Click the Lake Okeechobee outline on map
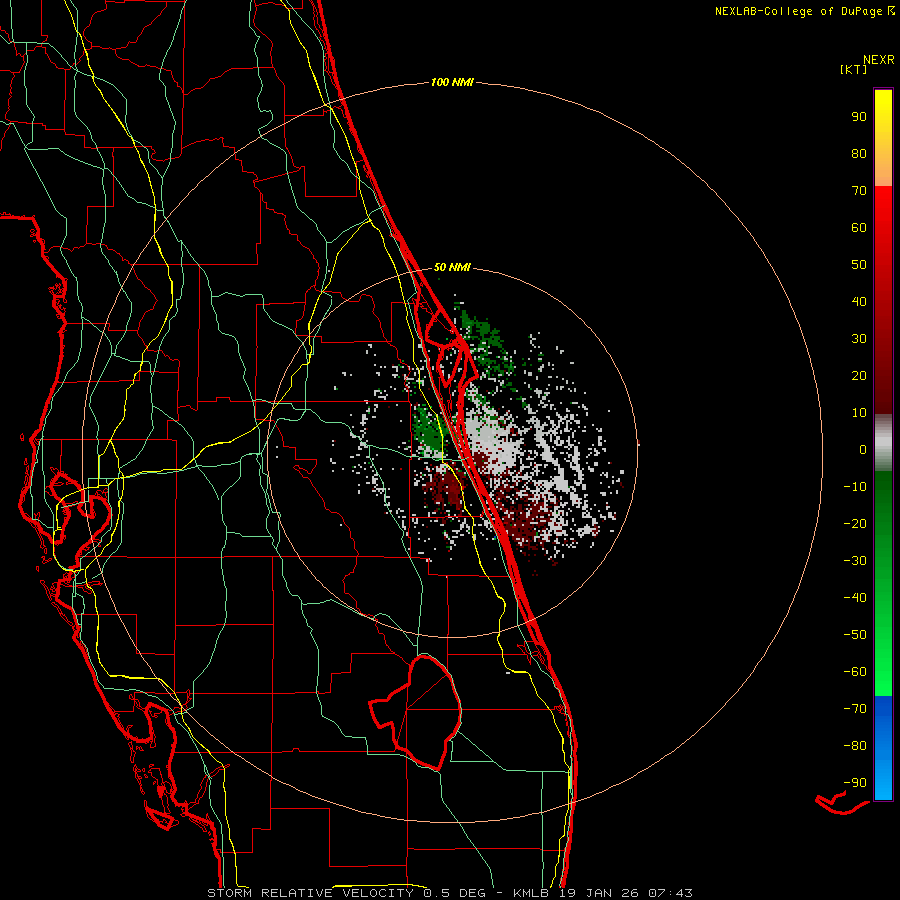The height and width of the screenshot is (900, 900). click(x=417, y=712)
